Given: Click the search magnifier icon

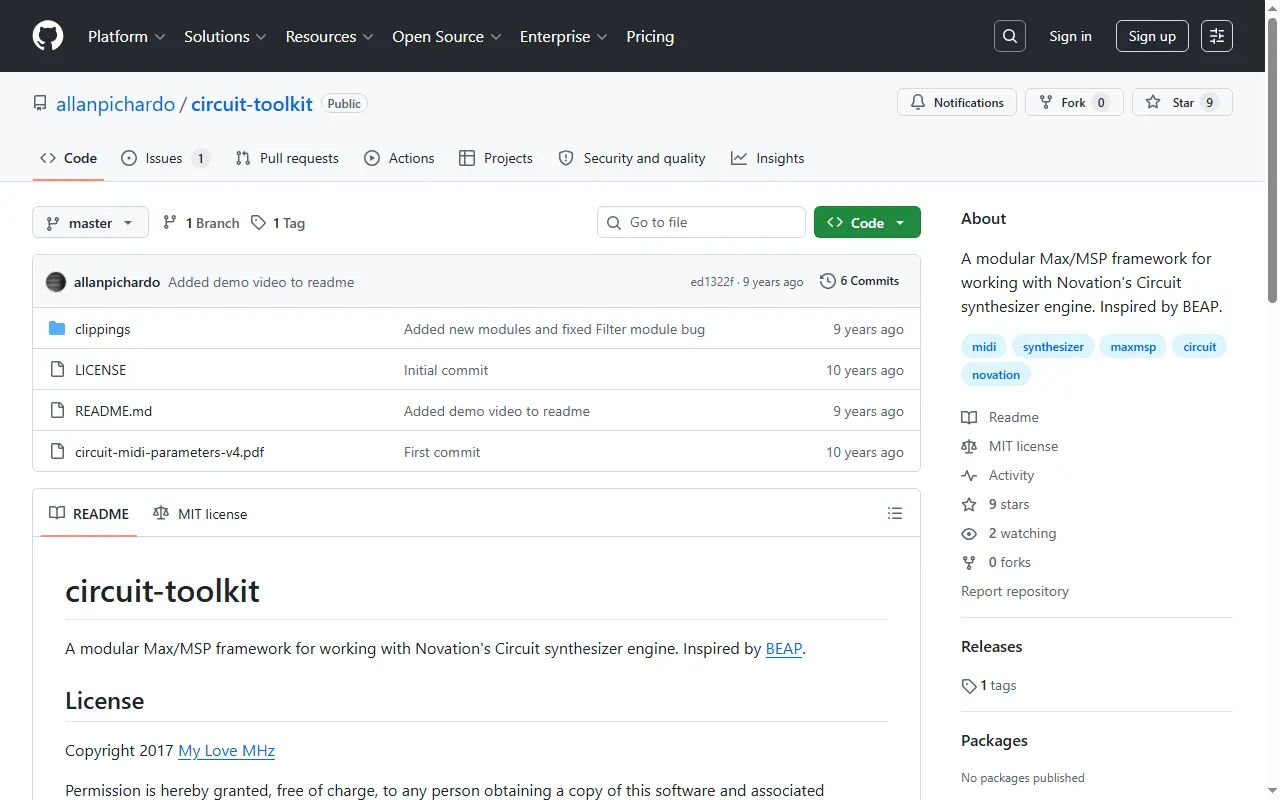Looking at the screenshot, I should (1010, 36).
